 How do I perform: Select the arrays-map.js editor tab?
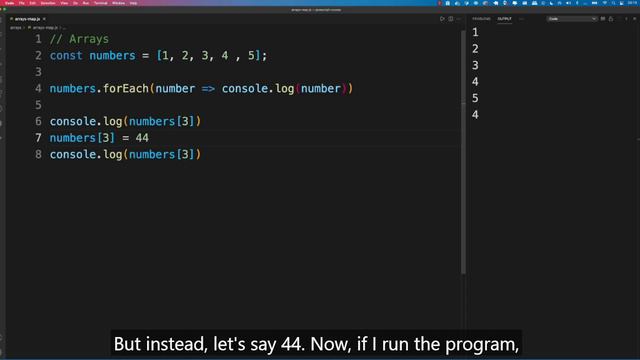click(x=27, y=19)
